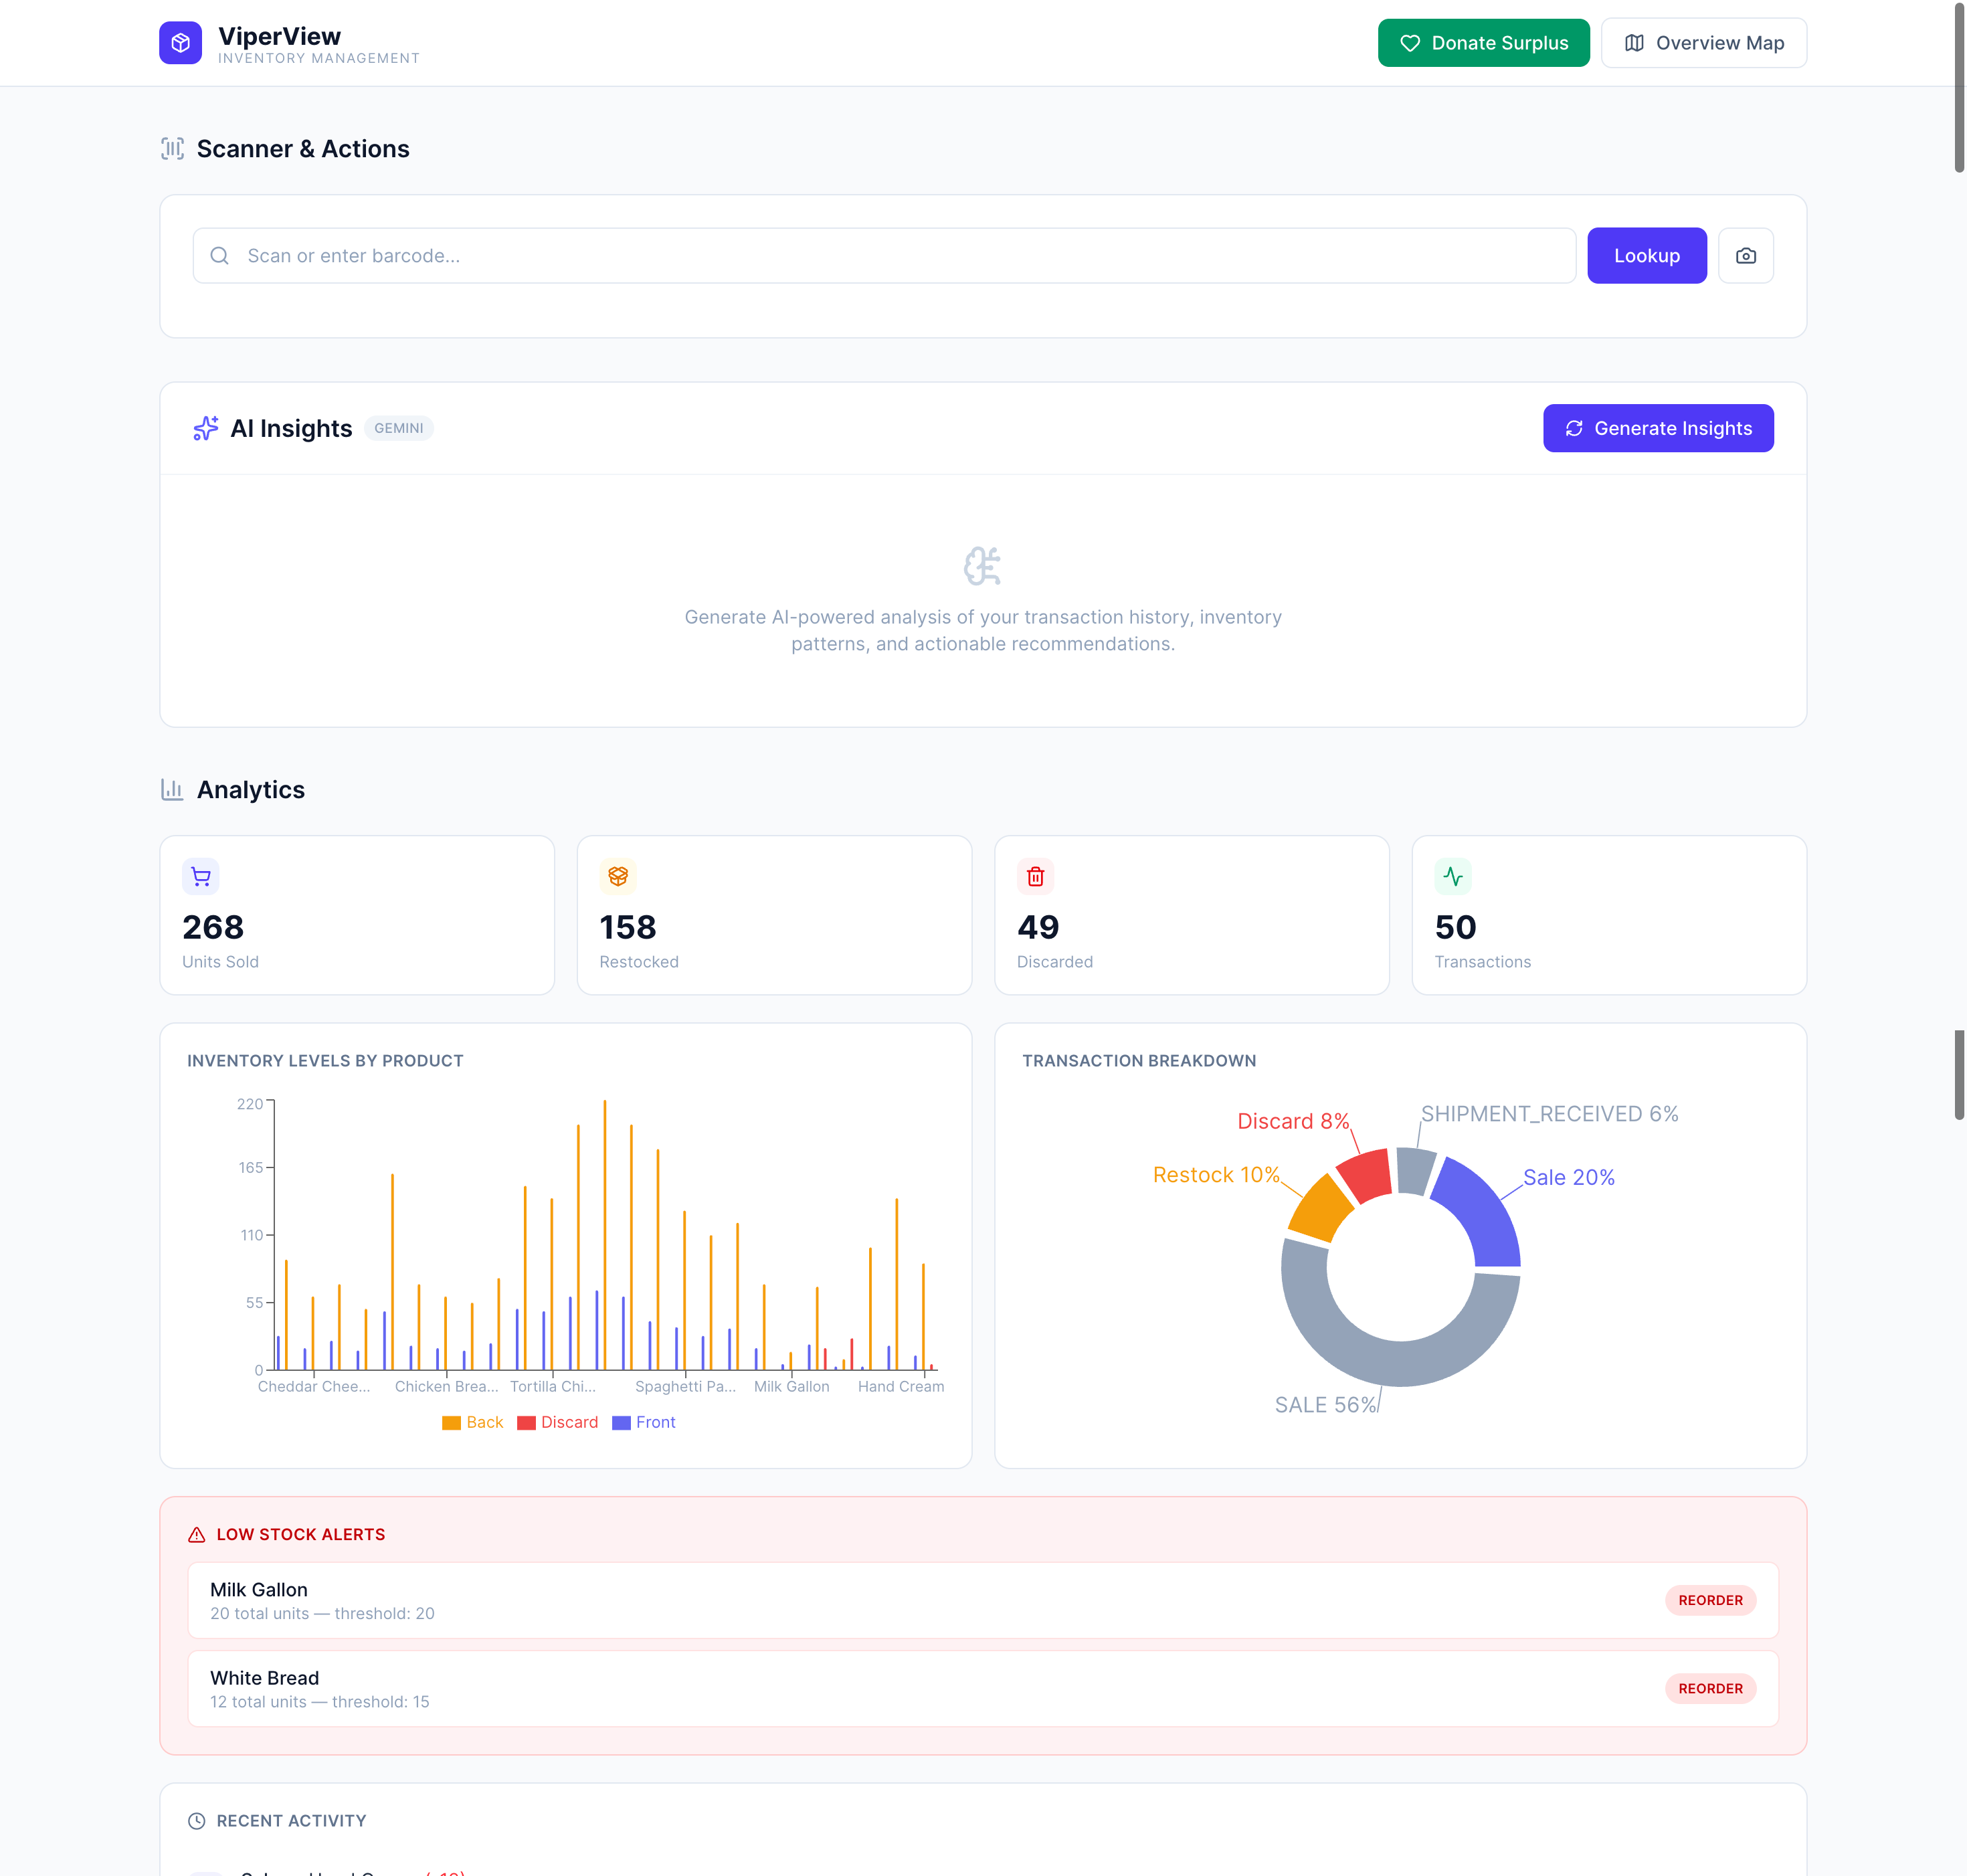Toggle the Front series in chart legend
Viewport: 1967px width, 1876px height.
644,1422
